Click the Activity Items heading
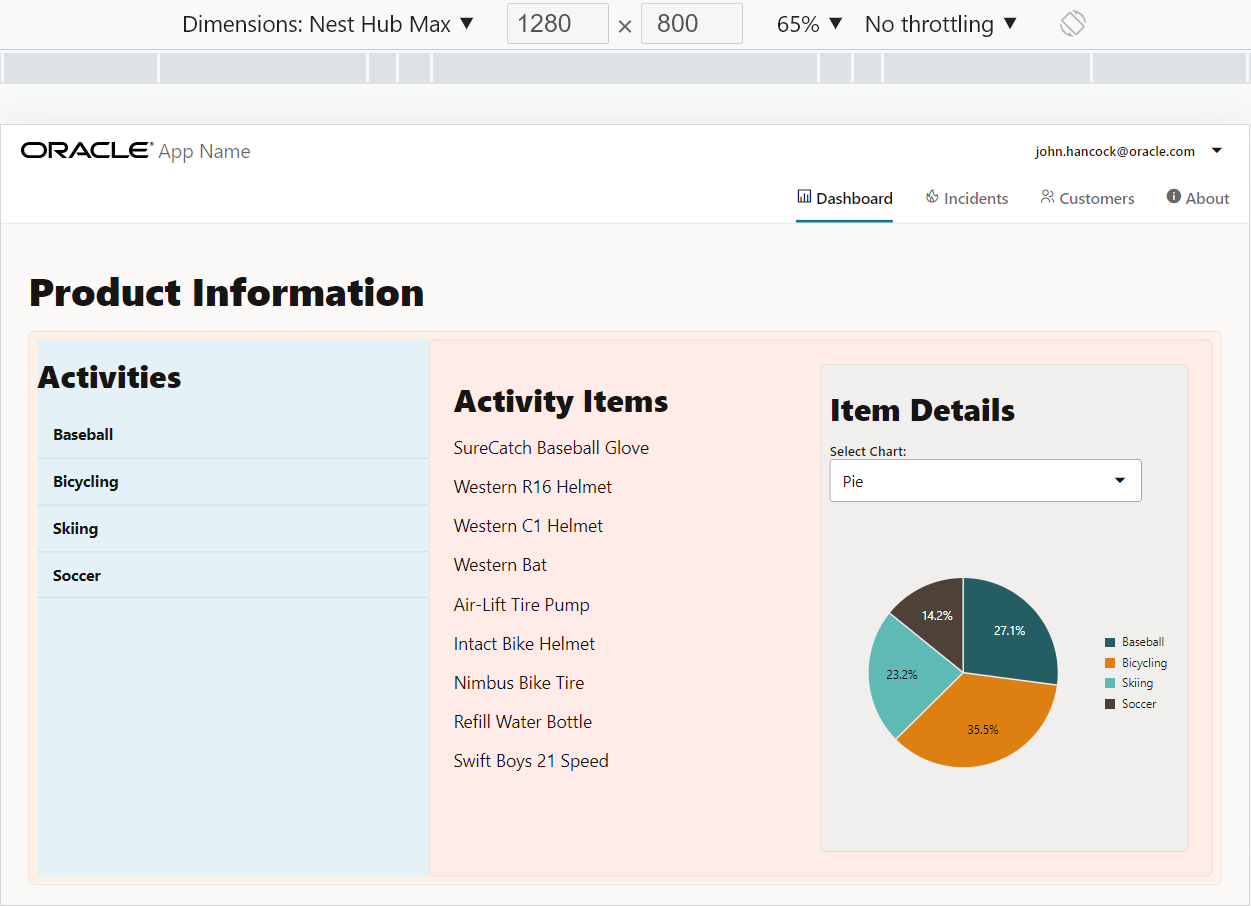The height and width of the screenshot is (906, 1251). (x=561, y=401)
